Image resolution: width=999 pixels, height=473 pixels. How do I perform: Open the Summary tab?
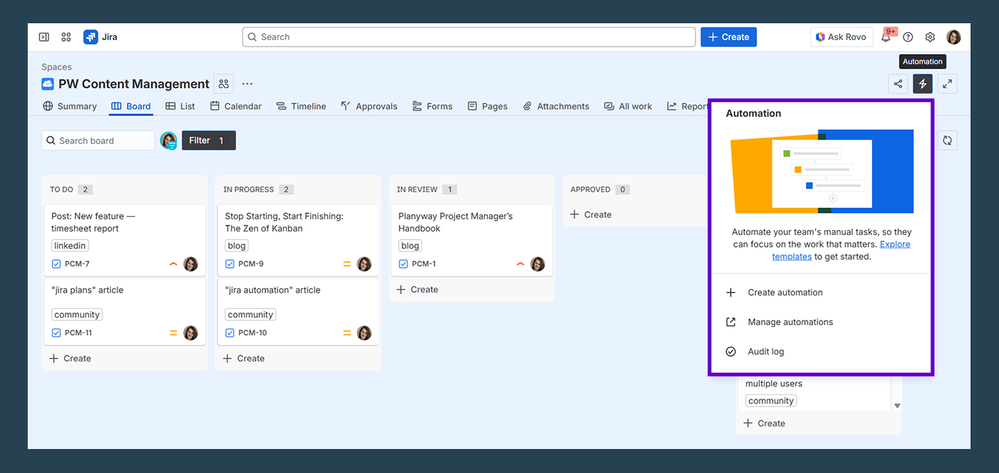69,106
